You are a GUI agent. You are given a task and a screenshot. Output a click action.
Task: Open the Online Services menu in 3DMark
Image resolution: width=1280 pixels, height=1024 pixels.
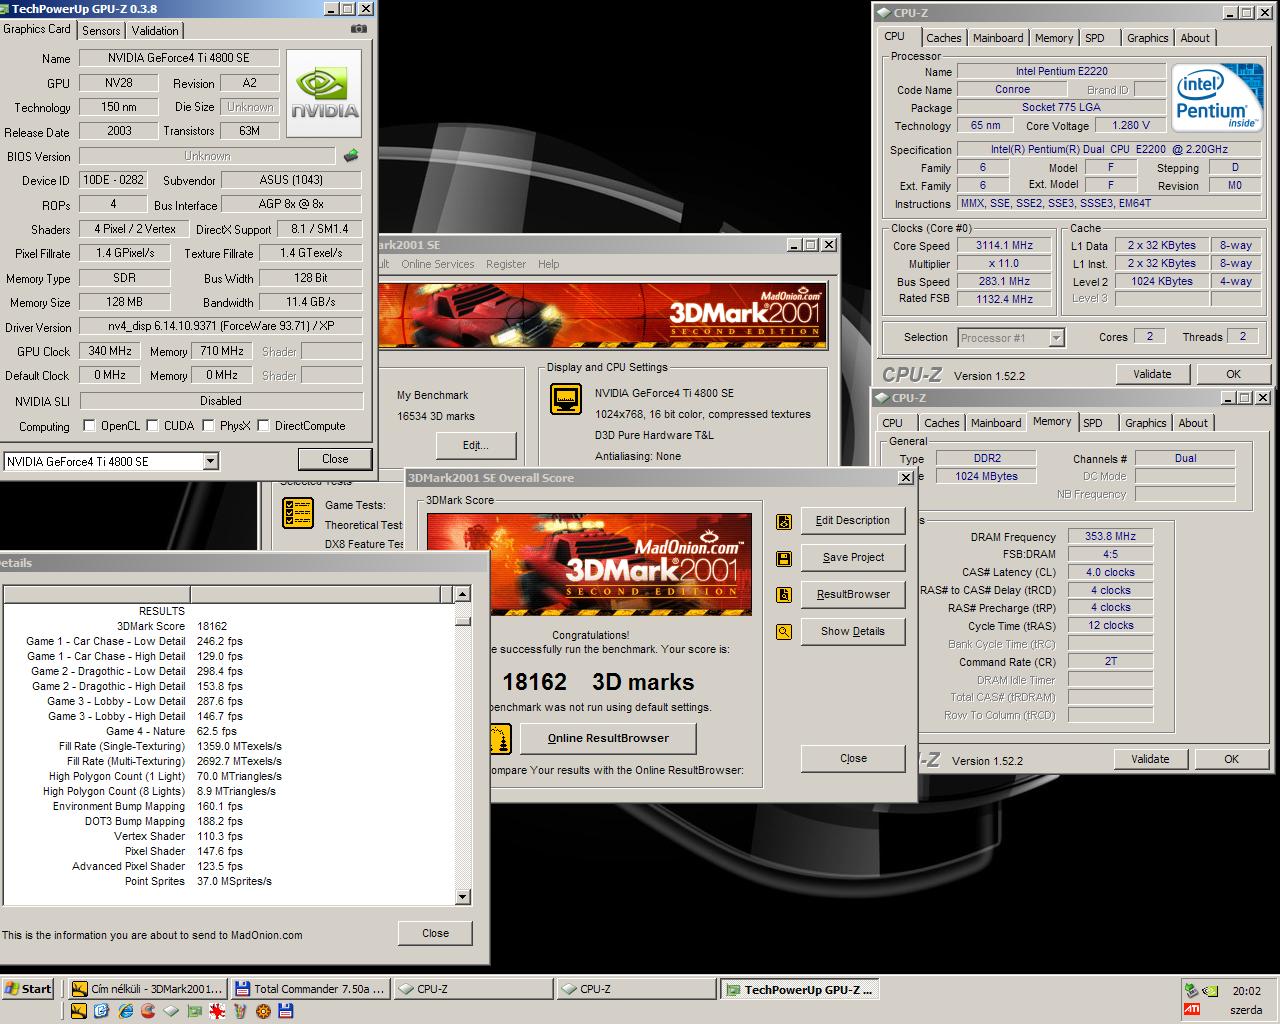pos(438,264)
